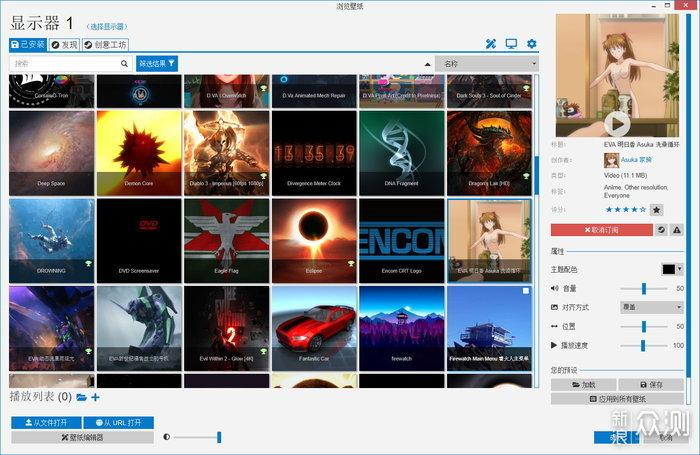700x455 pixels.
Task: Click Asuka creator name link
Action: point(636,159)
